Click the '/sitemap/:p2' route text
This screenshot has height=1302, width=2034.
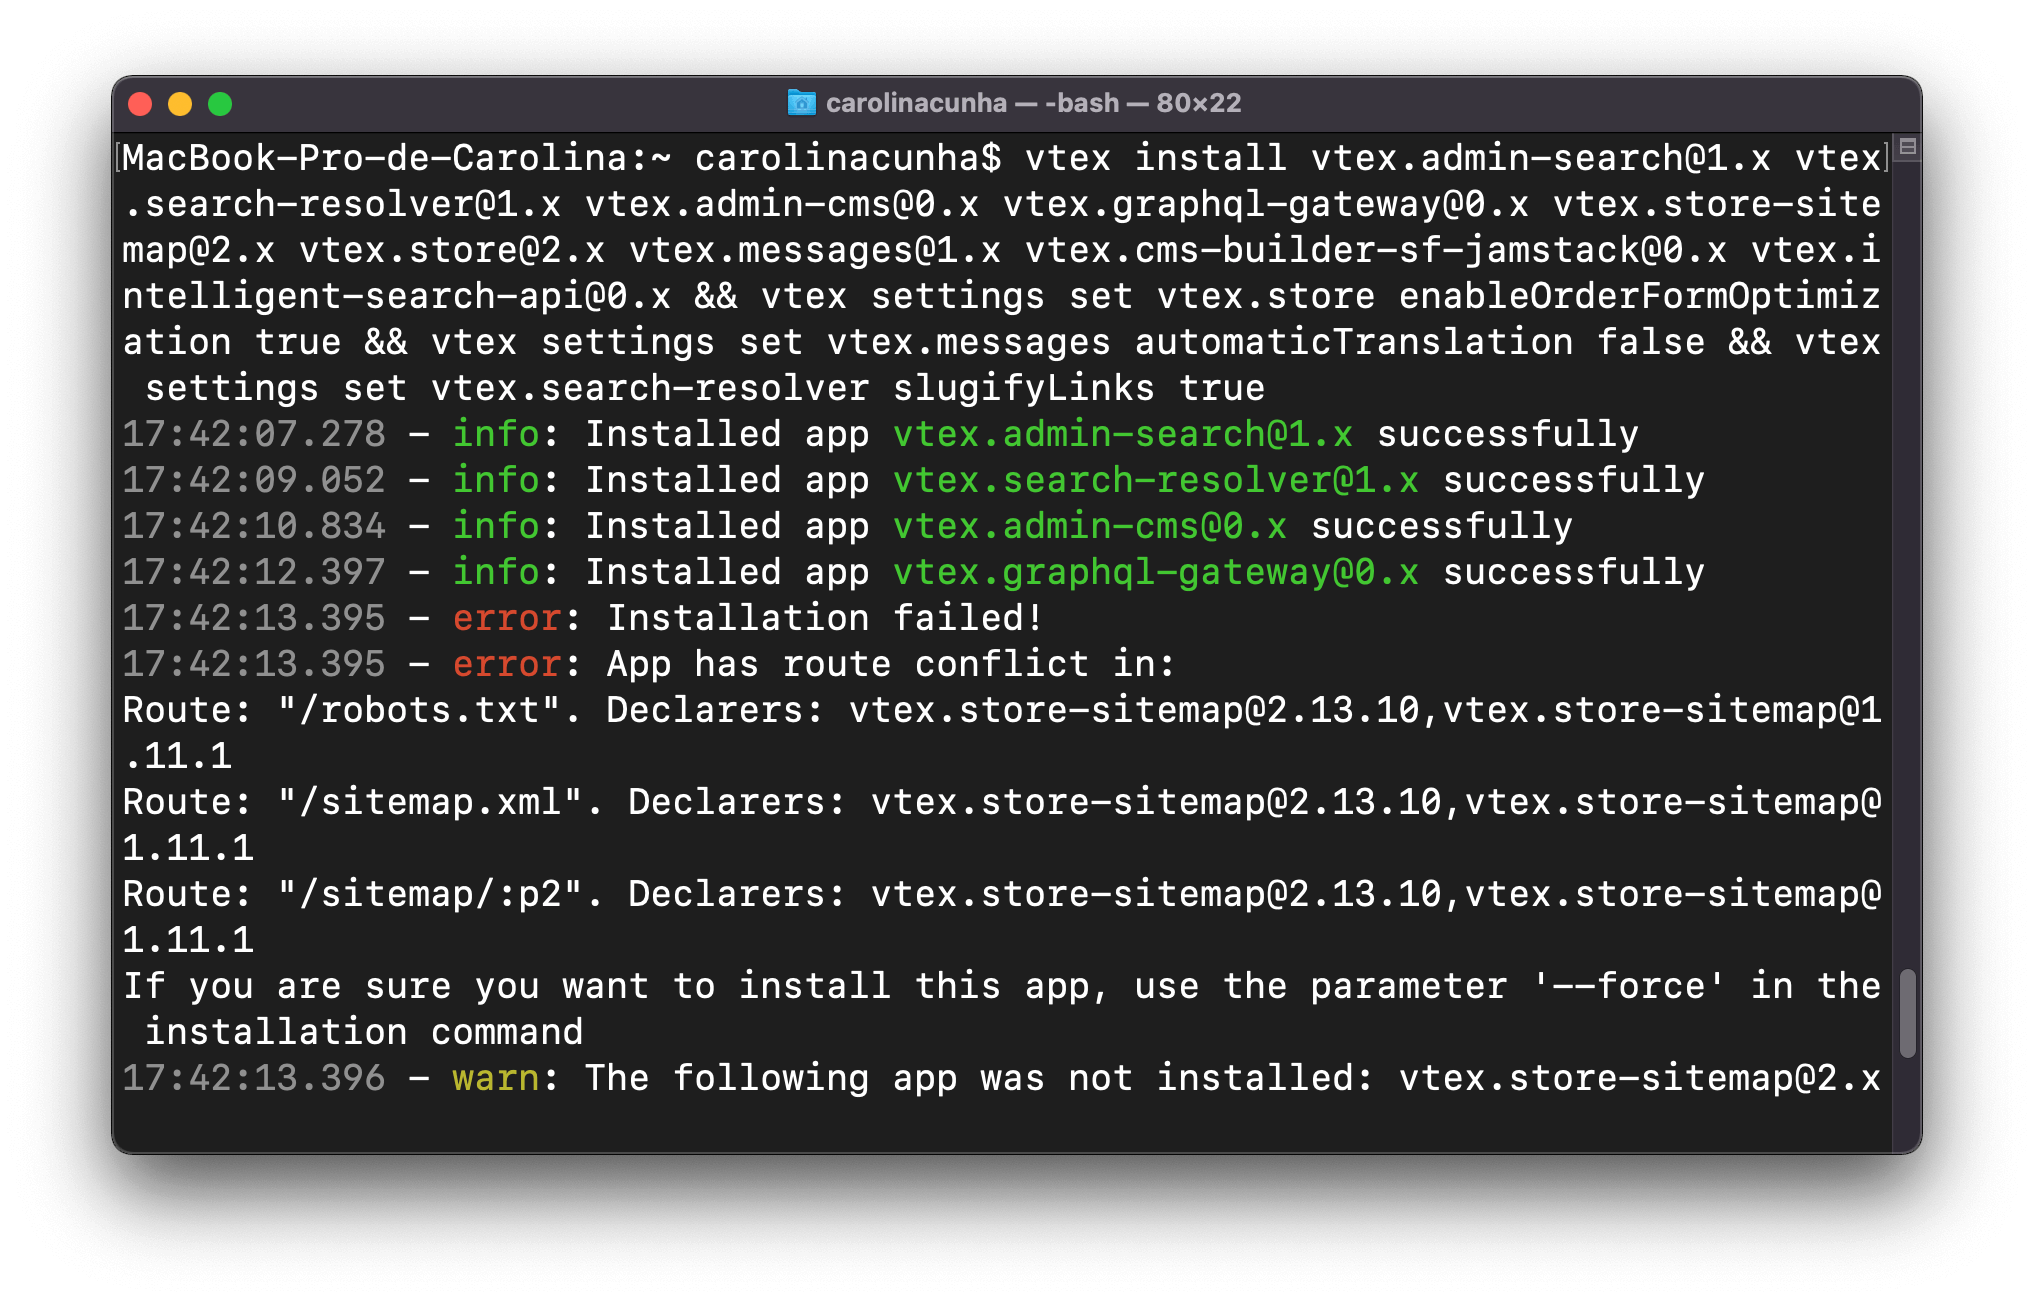coord(430,895)
